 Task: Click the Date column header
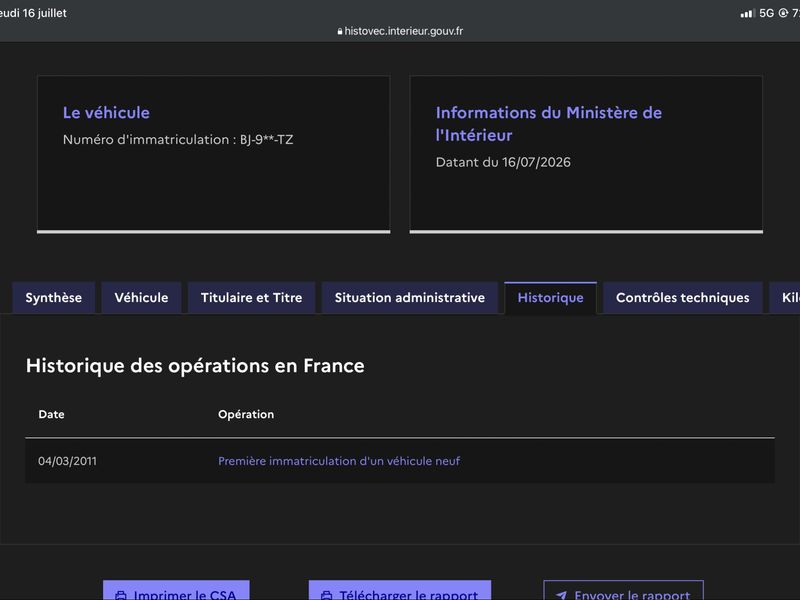tap(52, 414)
